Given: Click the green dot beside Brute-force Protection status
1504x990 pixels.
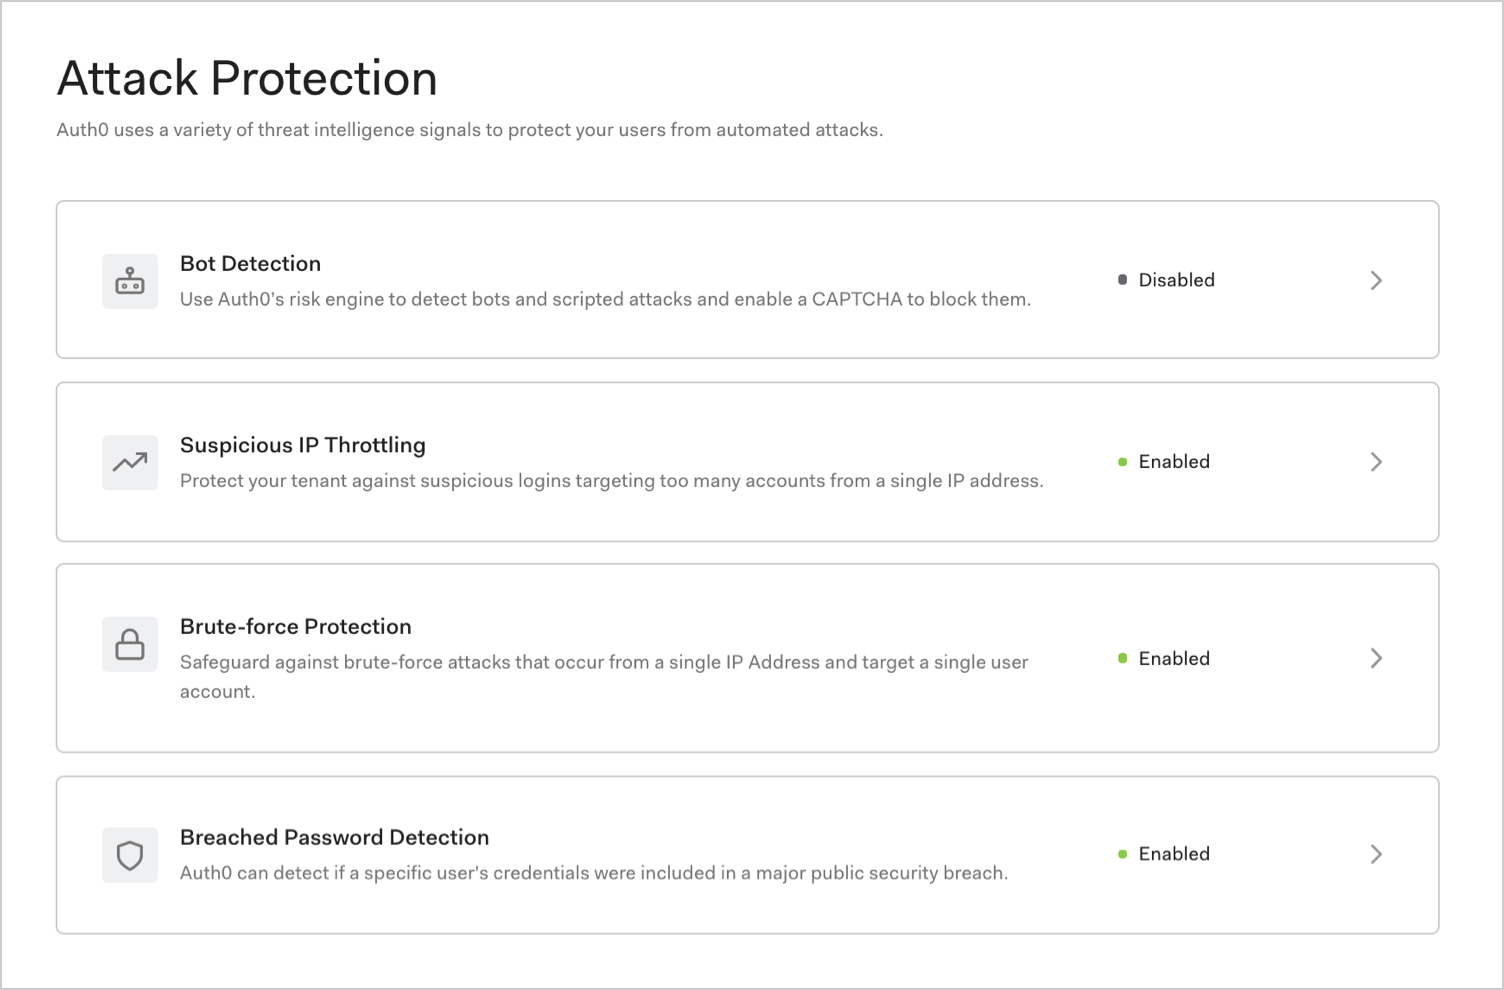Looking at the screenshot, I should (x=1121, y=658).
